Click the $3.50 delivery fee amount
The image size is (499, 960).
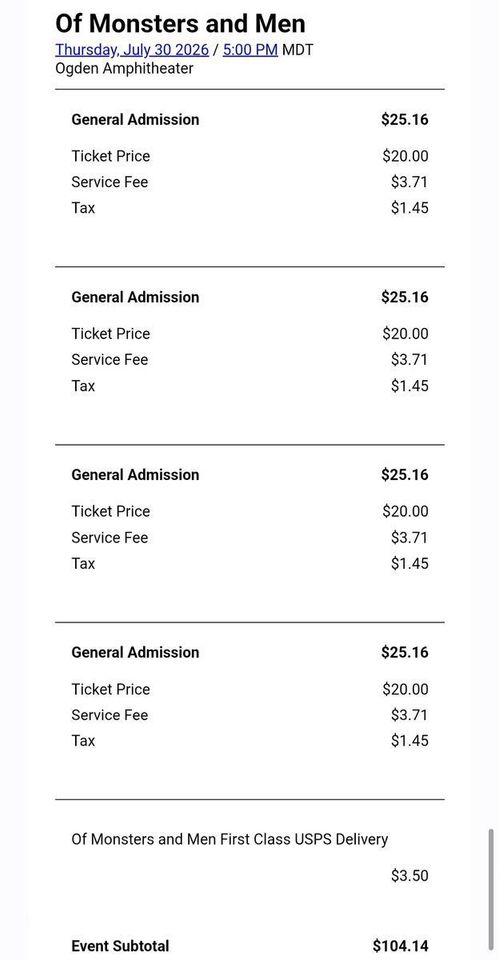pos(410,876)
